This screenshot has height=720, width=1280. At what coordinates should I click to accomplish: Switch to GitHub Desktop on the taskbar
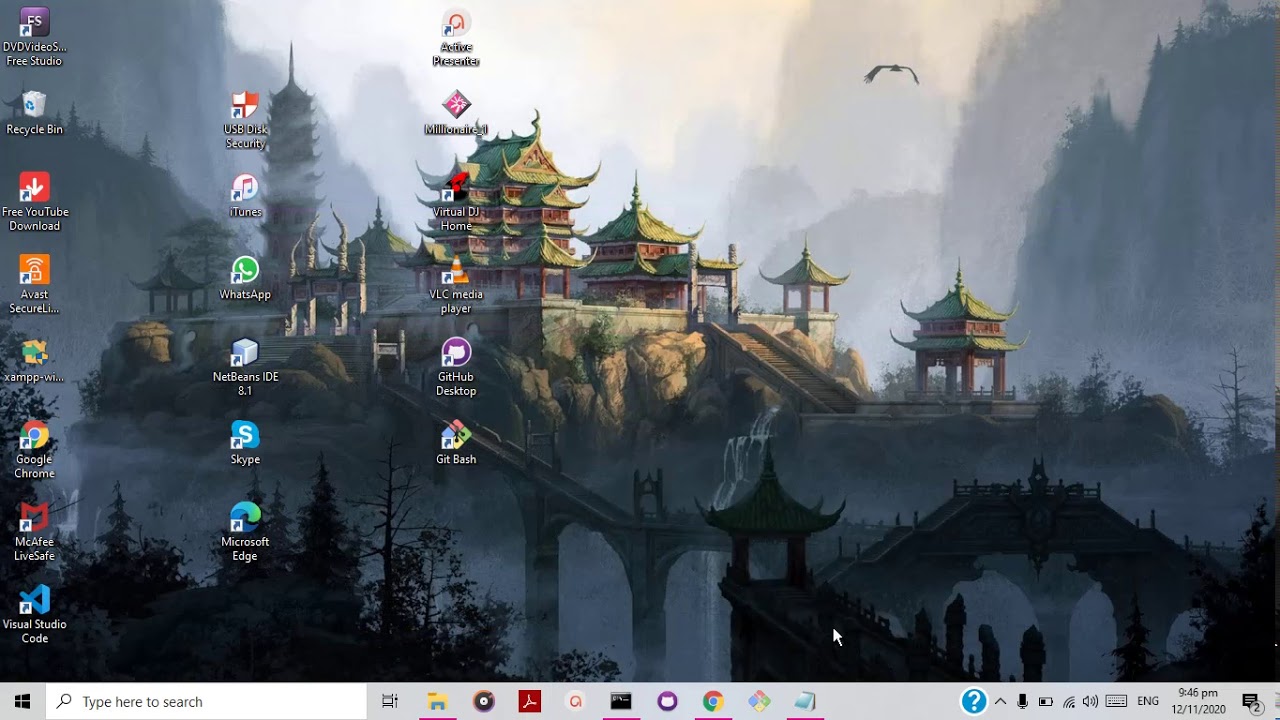[x=667, y=701]
